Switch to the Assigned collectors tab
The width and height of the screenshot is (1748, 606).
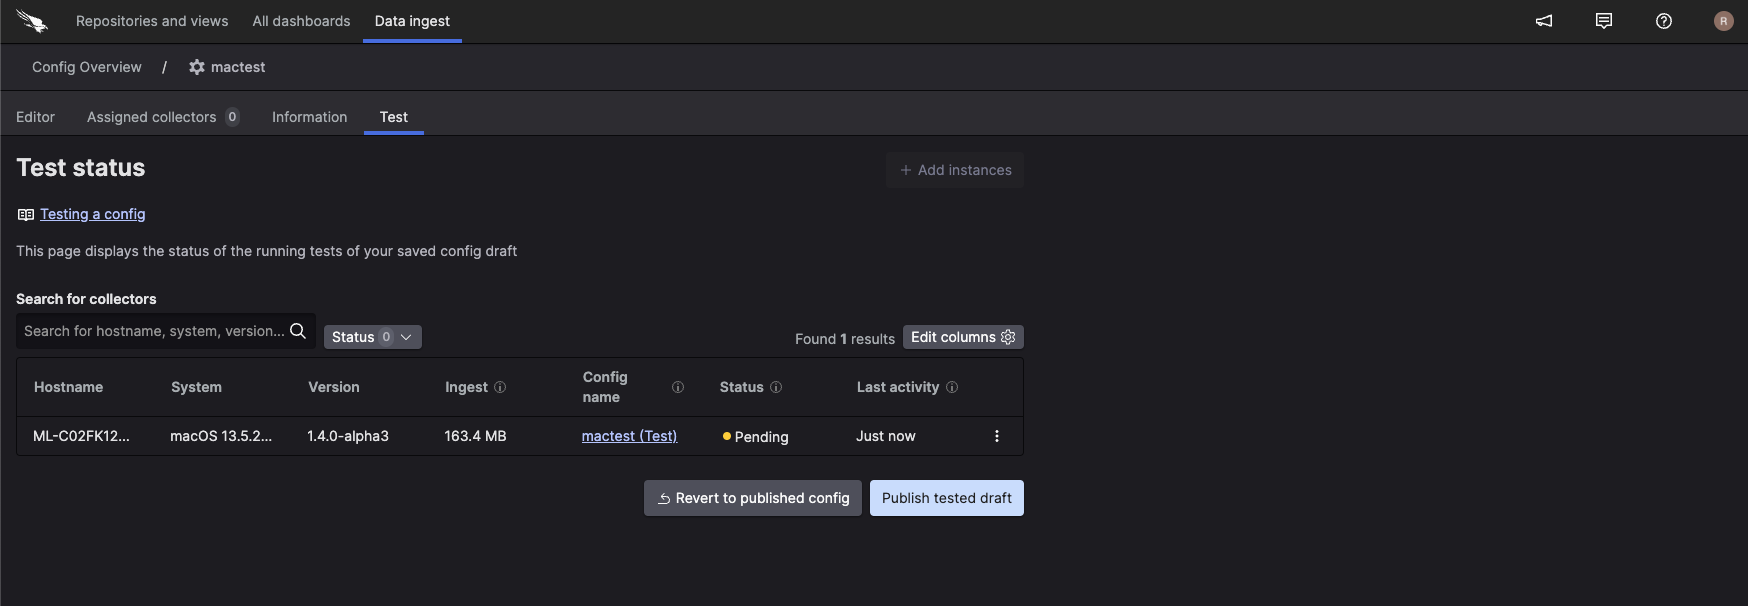[x=152, y=117]
